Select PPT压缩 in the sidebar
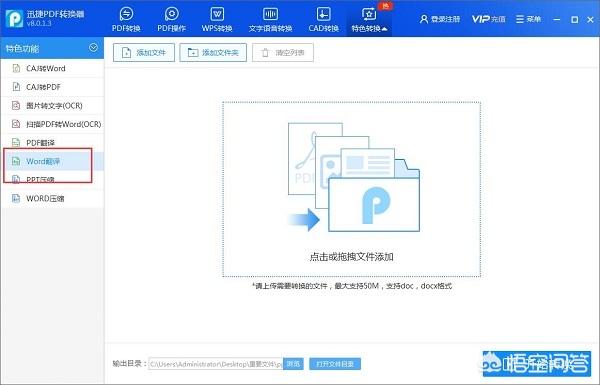The height and width of the screenshot is (385, 600). point(52,179)
